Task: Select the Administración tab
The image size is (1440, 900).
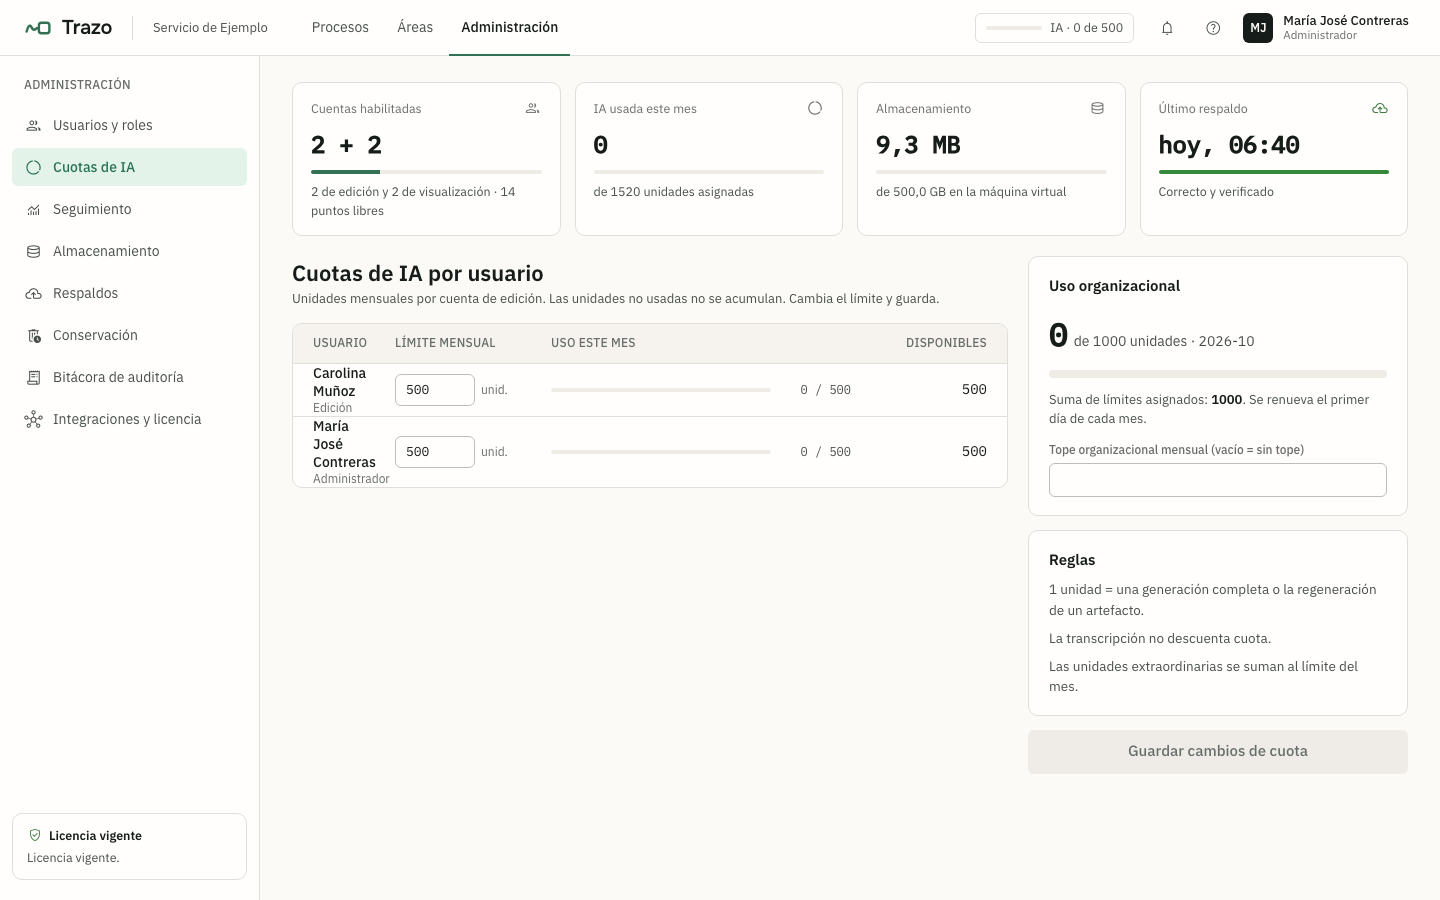Action: point(510,27)
